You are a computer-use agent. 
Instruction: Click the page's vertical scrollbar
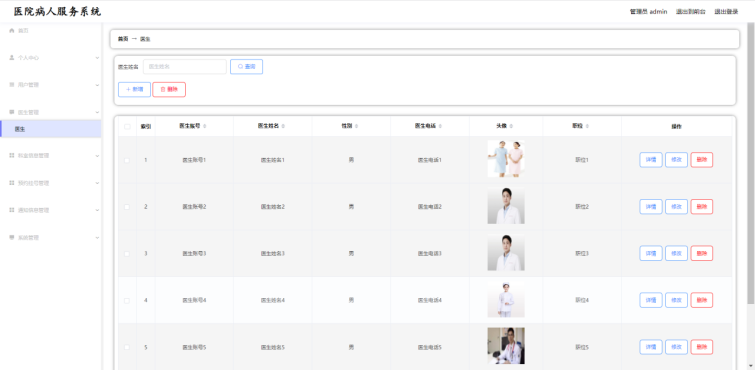click(751, 164)
